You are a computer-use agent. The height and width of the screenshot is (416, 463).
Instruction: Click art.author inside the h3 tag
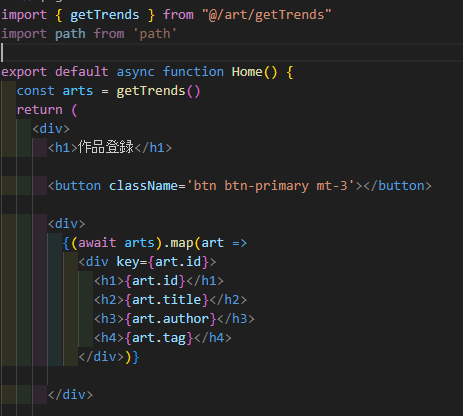(170, 319)
